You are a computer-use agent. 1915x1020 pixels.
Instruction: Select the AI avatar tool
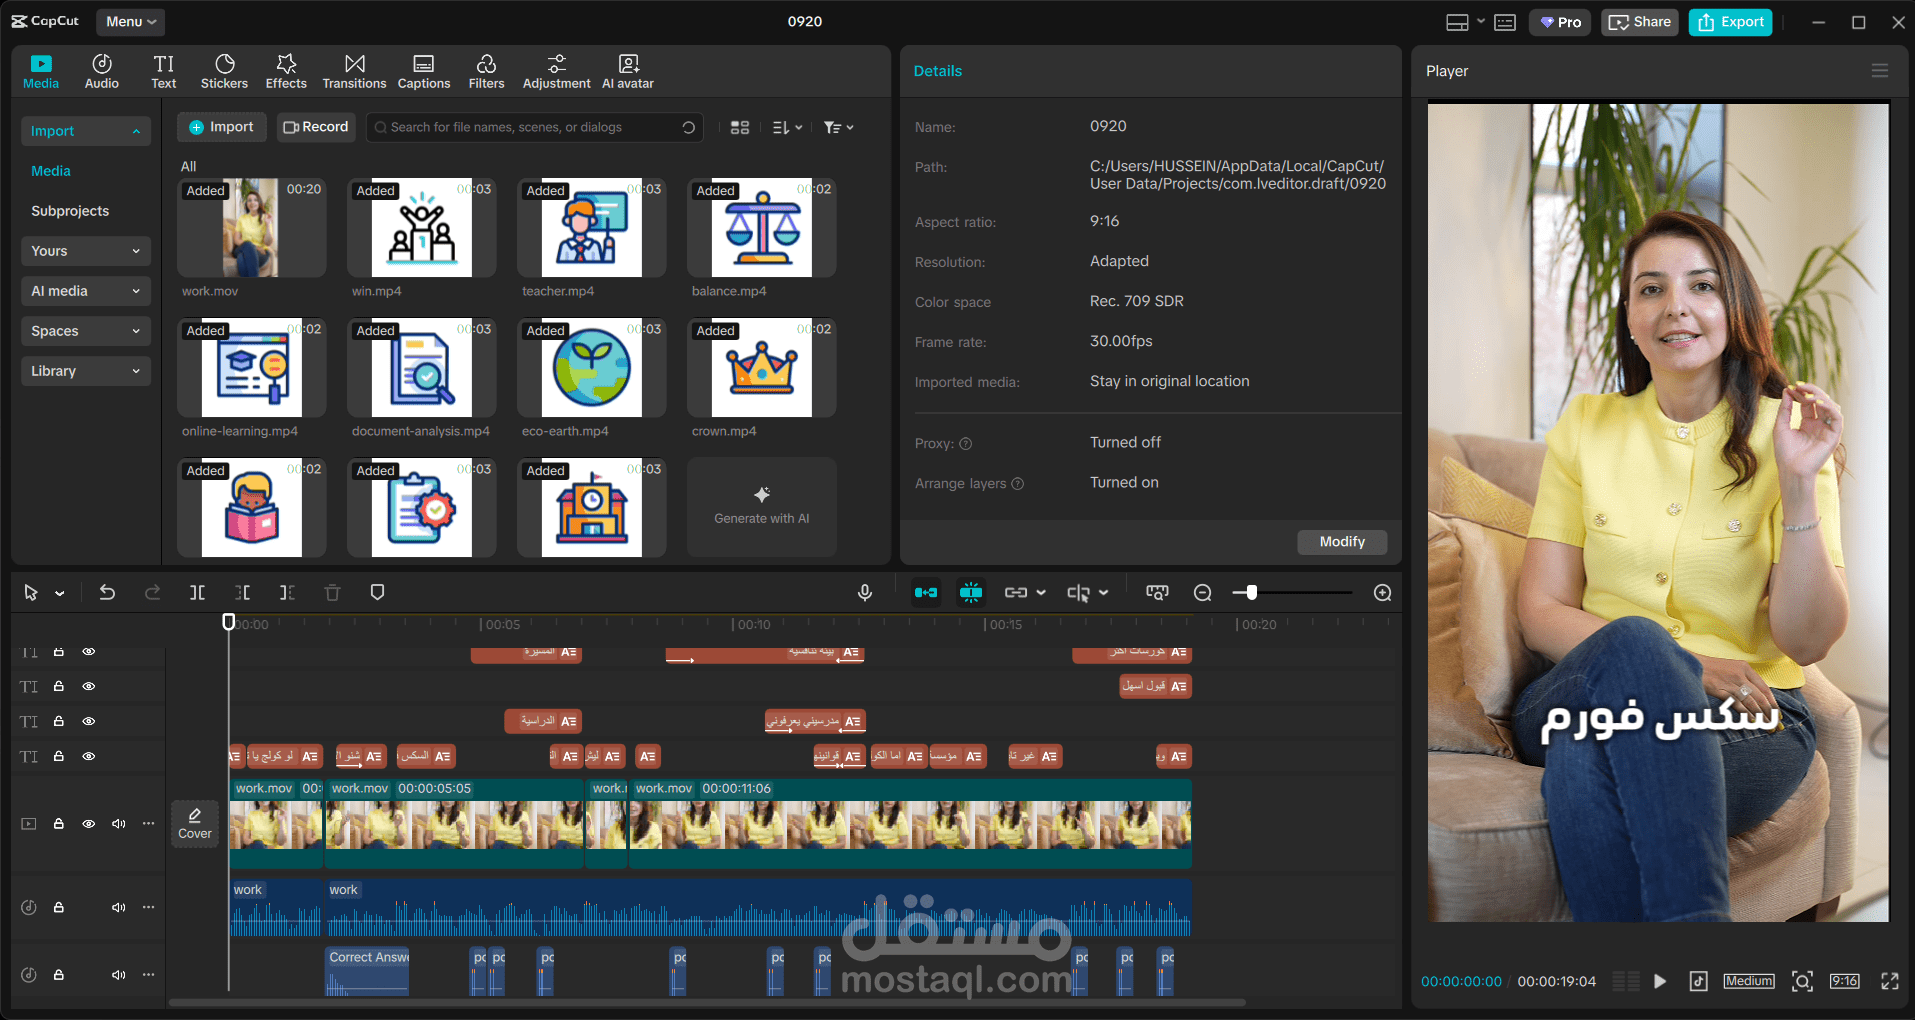click(x=628, y=71)
